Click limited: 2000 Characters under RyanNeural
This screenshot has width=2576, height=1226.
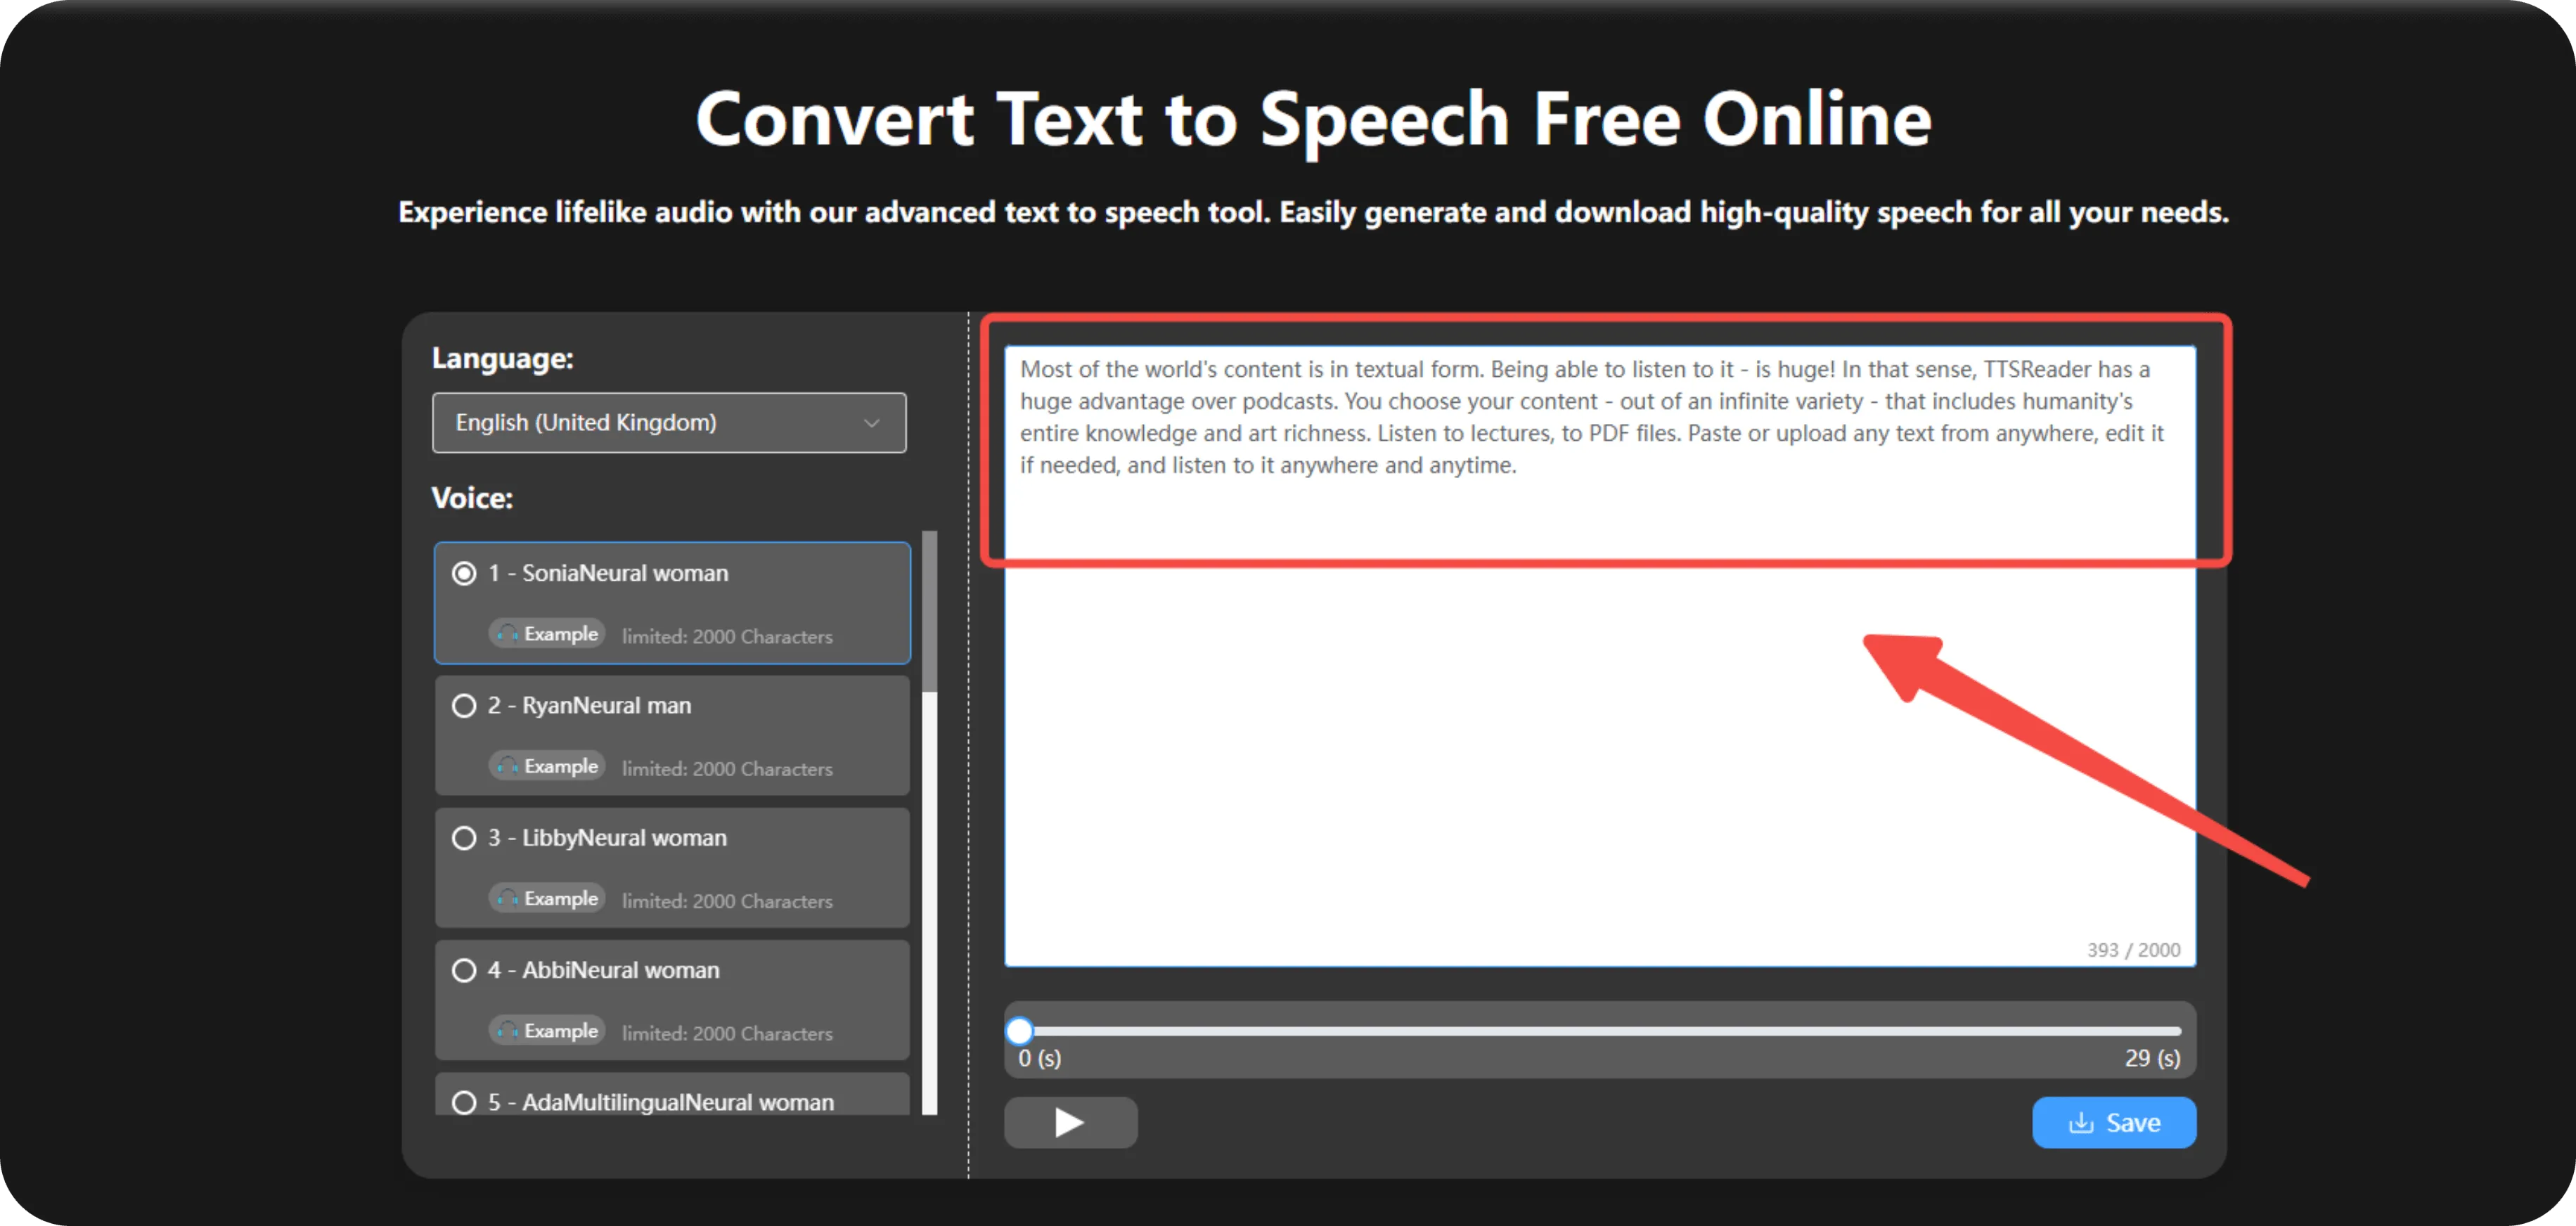click(727, 768)
